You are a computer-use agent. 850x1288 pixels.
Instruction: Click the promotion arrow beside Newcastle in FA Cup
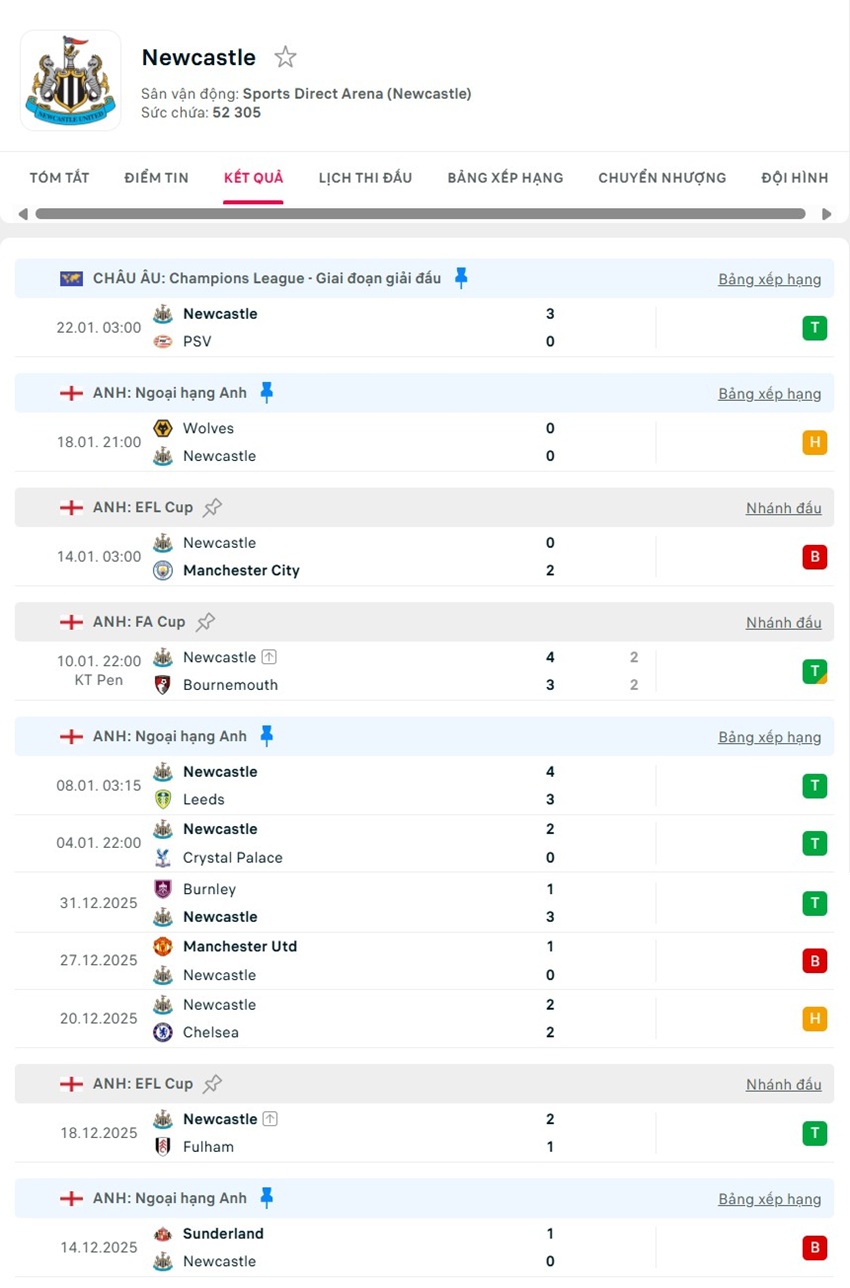coord(269,657)
